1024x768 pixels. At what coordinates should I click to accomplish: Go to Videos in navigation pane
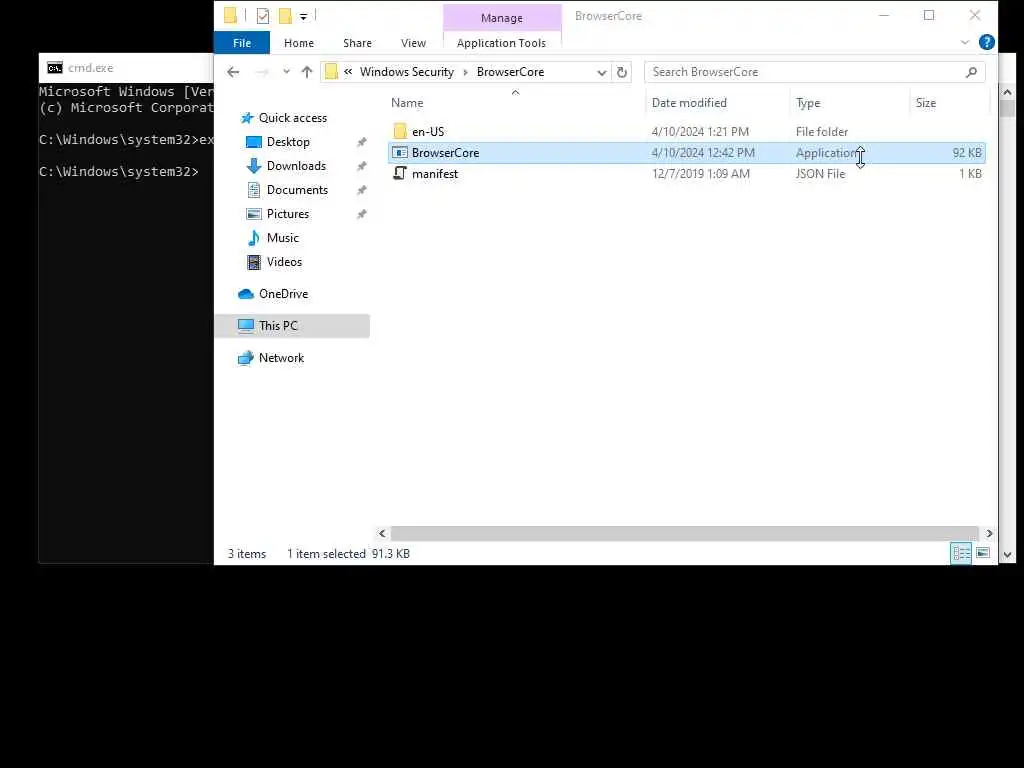tap(284, 262)
